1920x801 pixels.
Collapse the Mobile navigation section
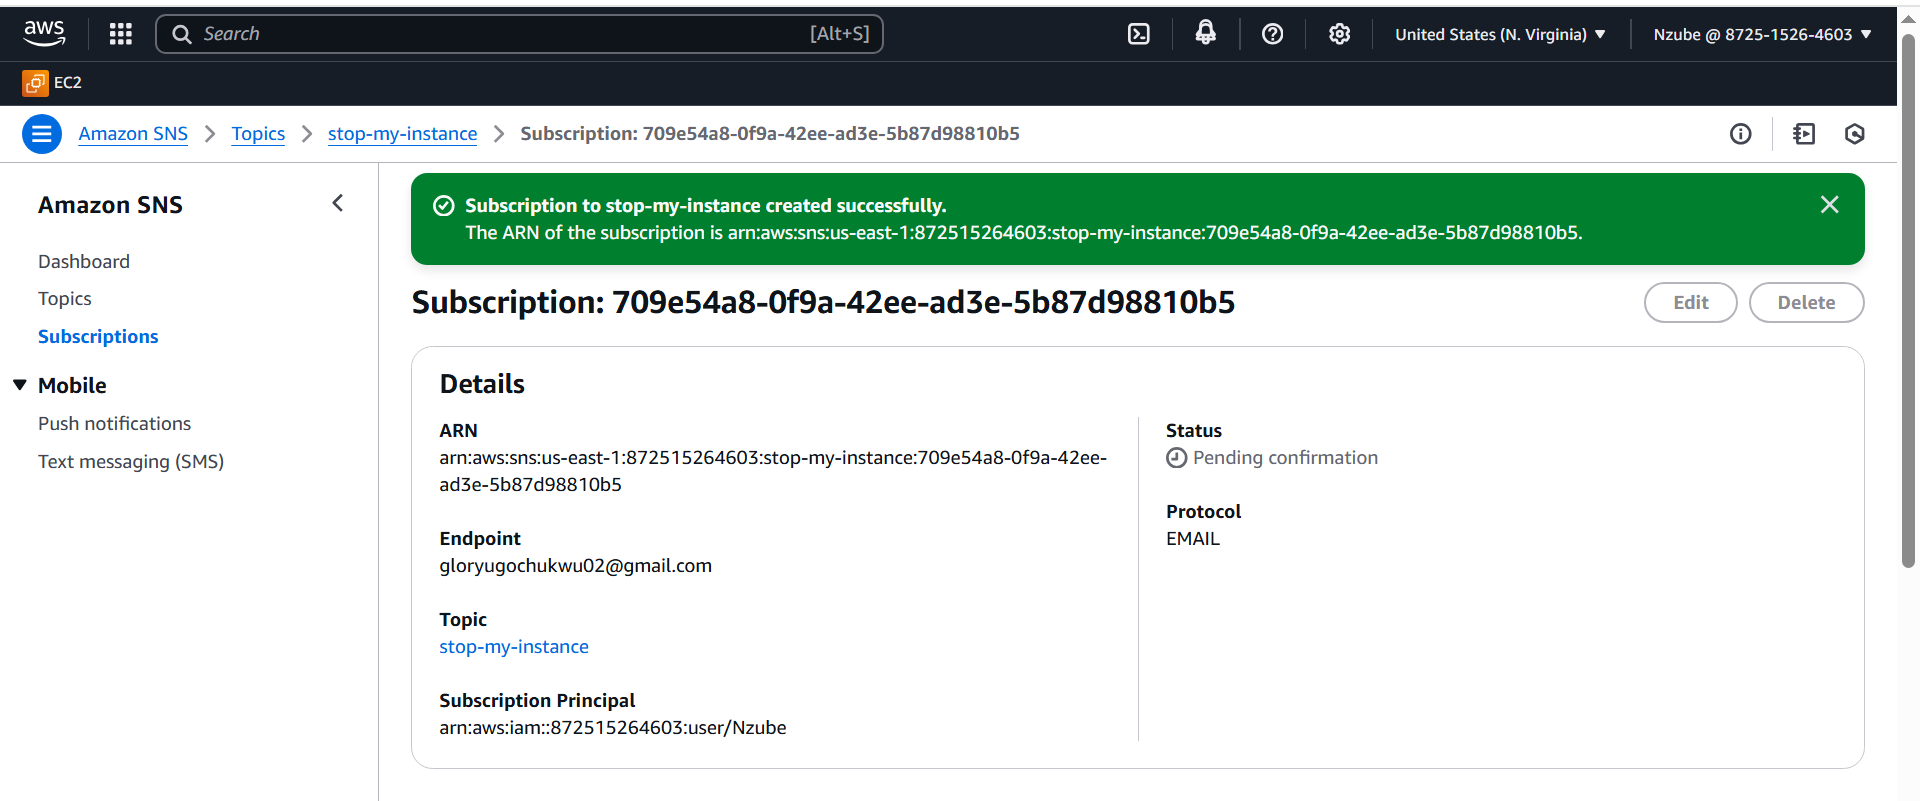pyautogui.click(x=20, y=385)
